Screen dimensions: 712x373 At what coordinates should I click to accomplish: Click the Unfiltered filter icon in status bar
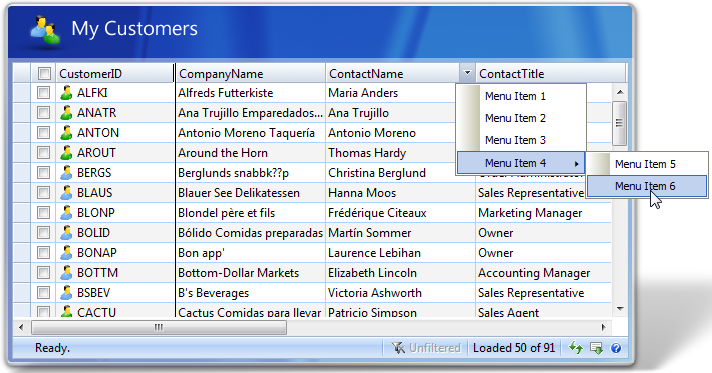[398, 348]
